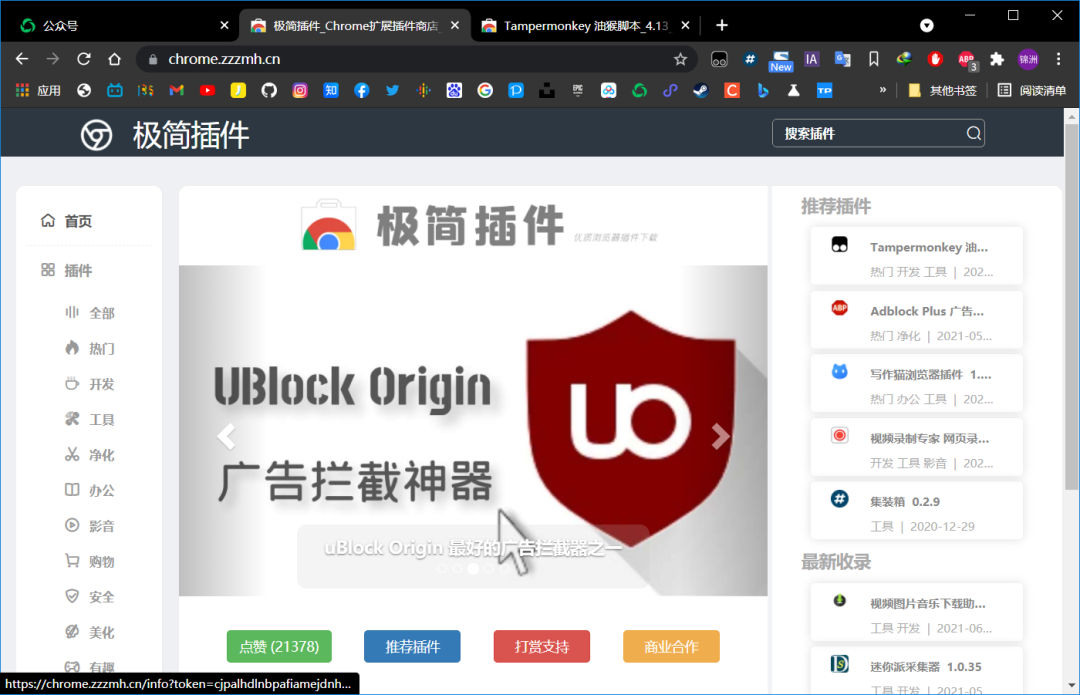Open the 应用 apps shortcut
The width and height of the screenshot is (1080, 695).
(39, 90)
